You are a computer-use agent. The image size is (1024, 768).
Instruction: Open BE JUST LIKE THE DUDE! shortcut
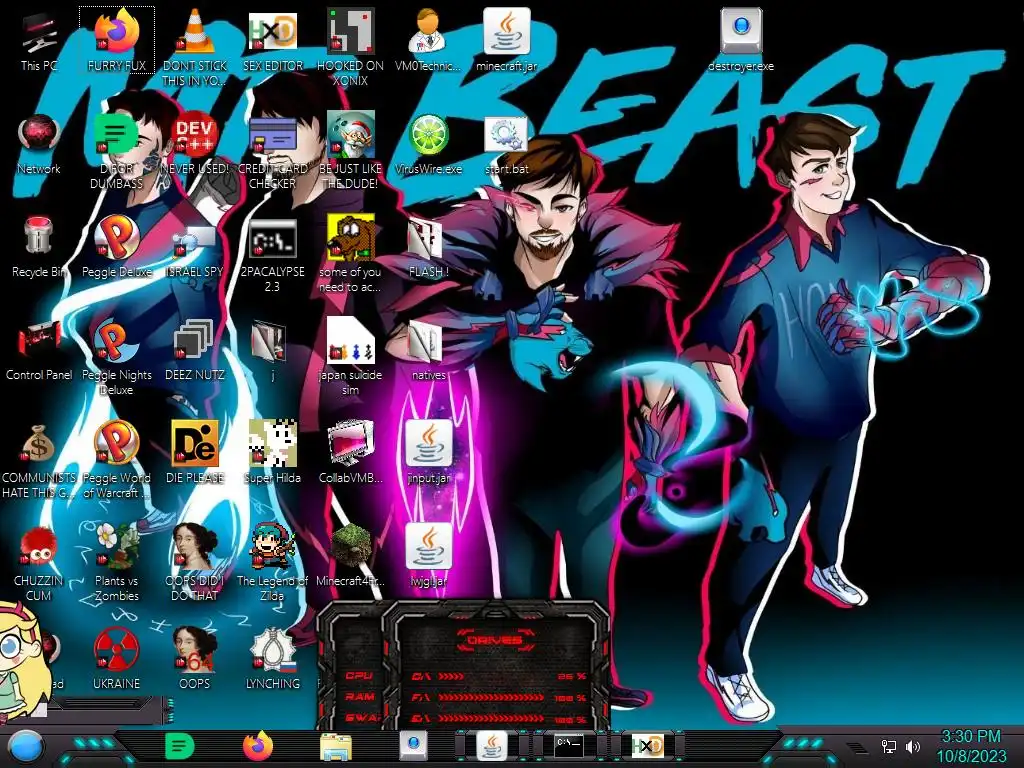point(351,152)
